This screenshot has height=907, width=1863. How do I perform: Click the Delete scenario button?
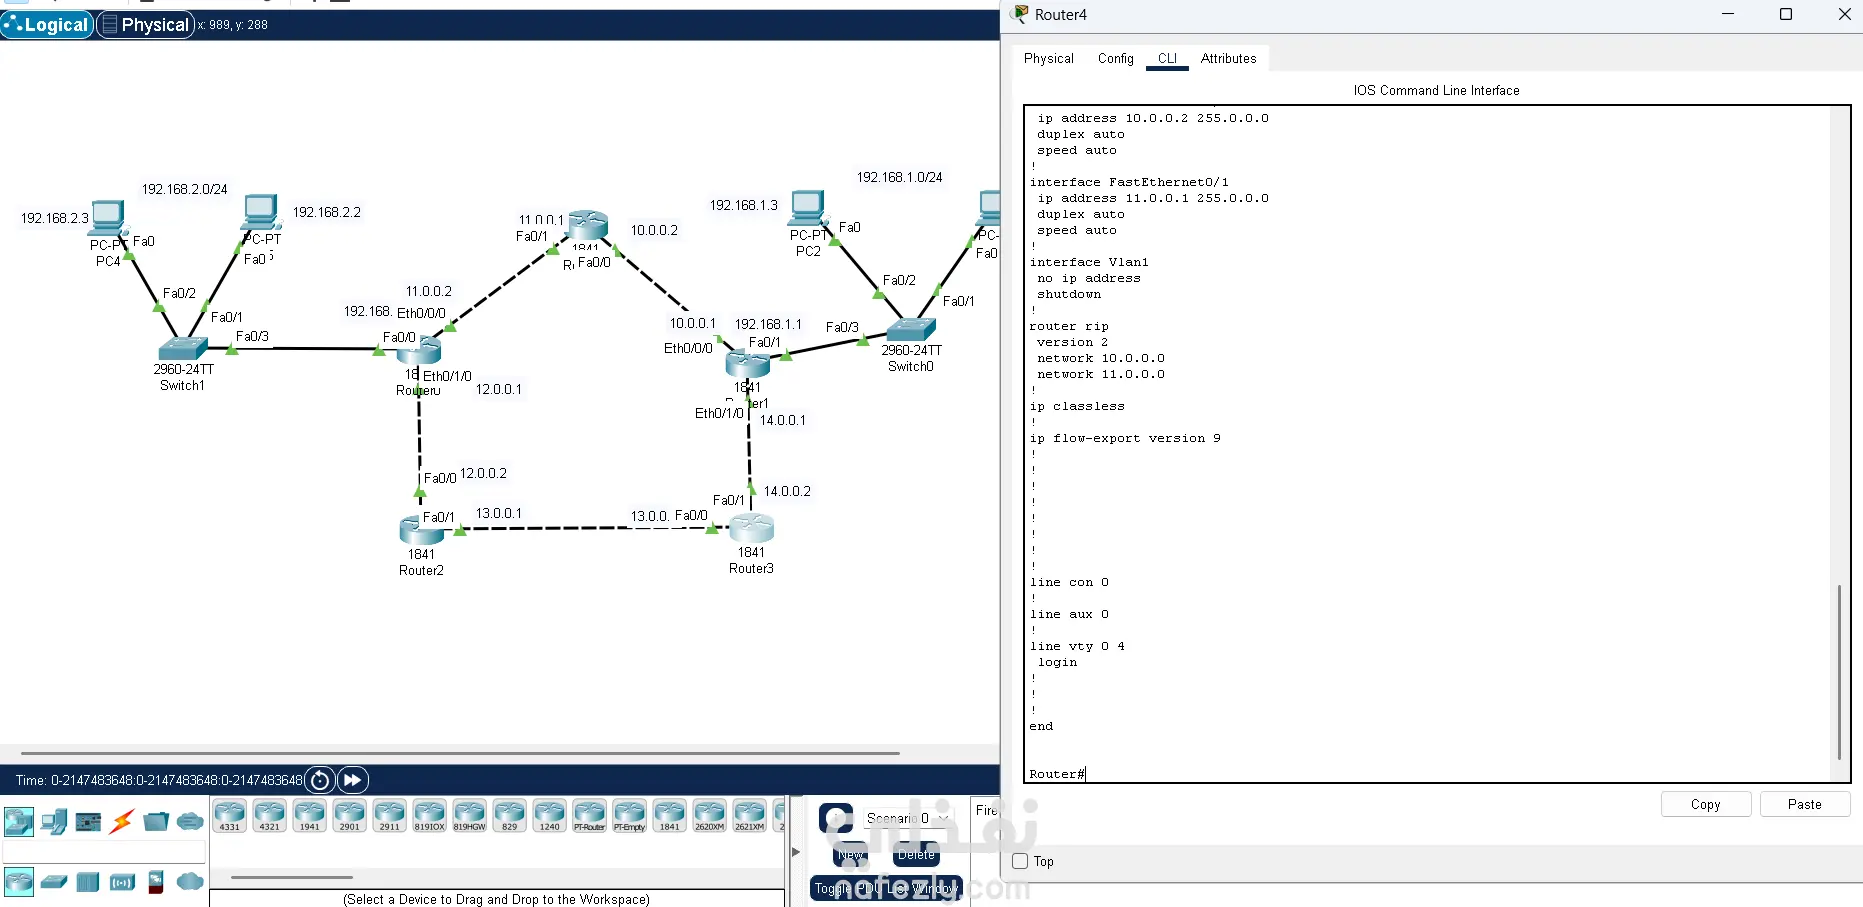pyautogui.click(x=916, y=855)
